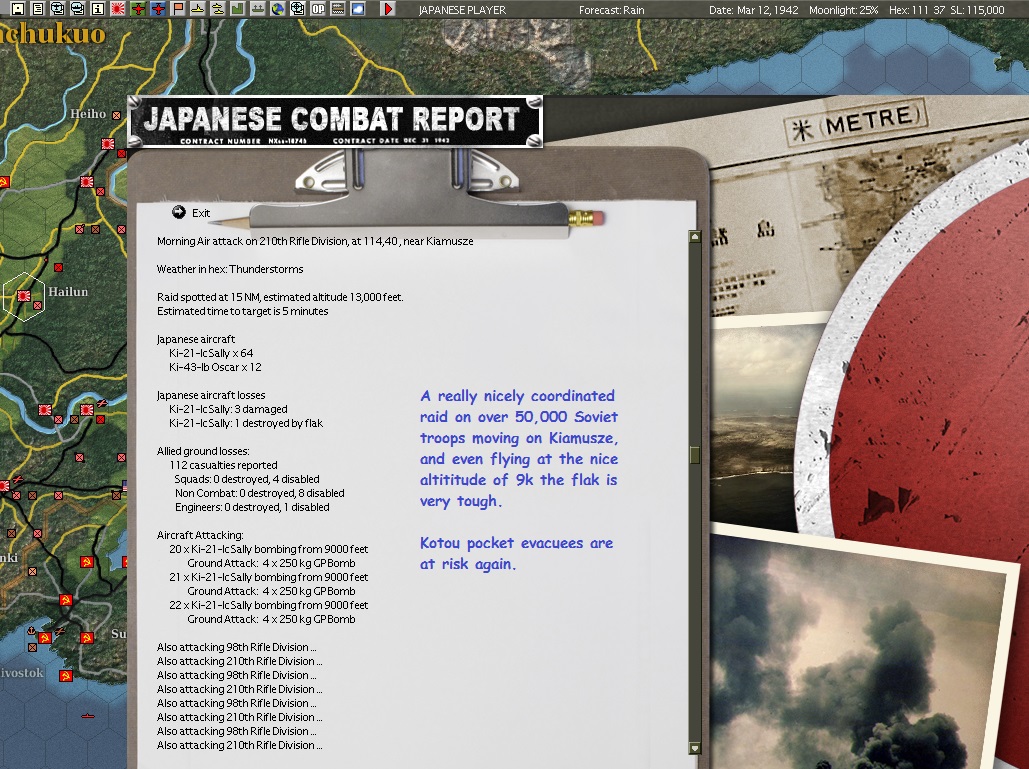
Task: Select the Hailun base hex on map
Action: (x=24, y=297)
